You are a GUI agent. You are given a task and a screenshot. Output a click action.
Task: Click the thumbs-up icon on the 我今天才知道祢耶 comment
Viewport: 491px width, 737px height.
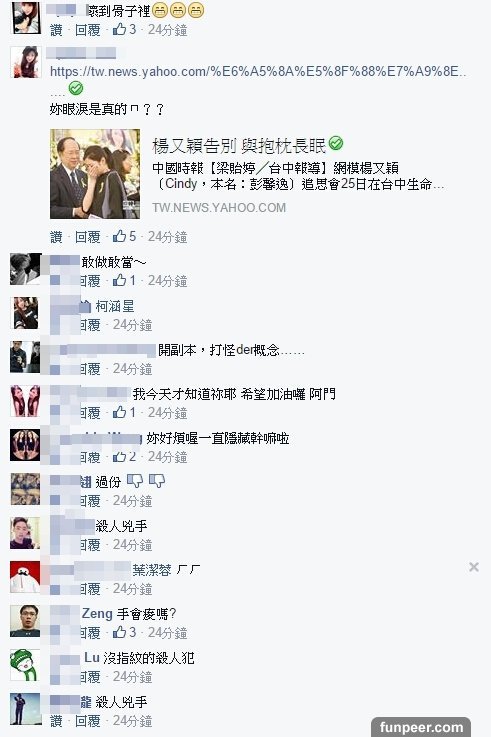click(x=119, y=412)
